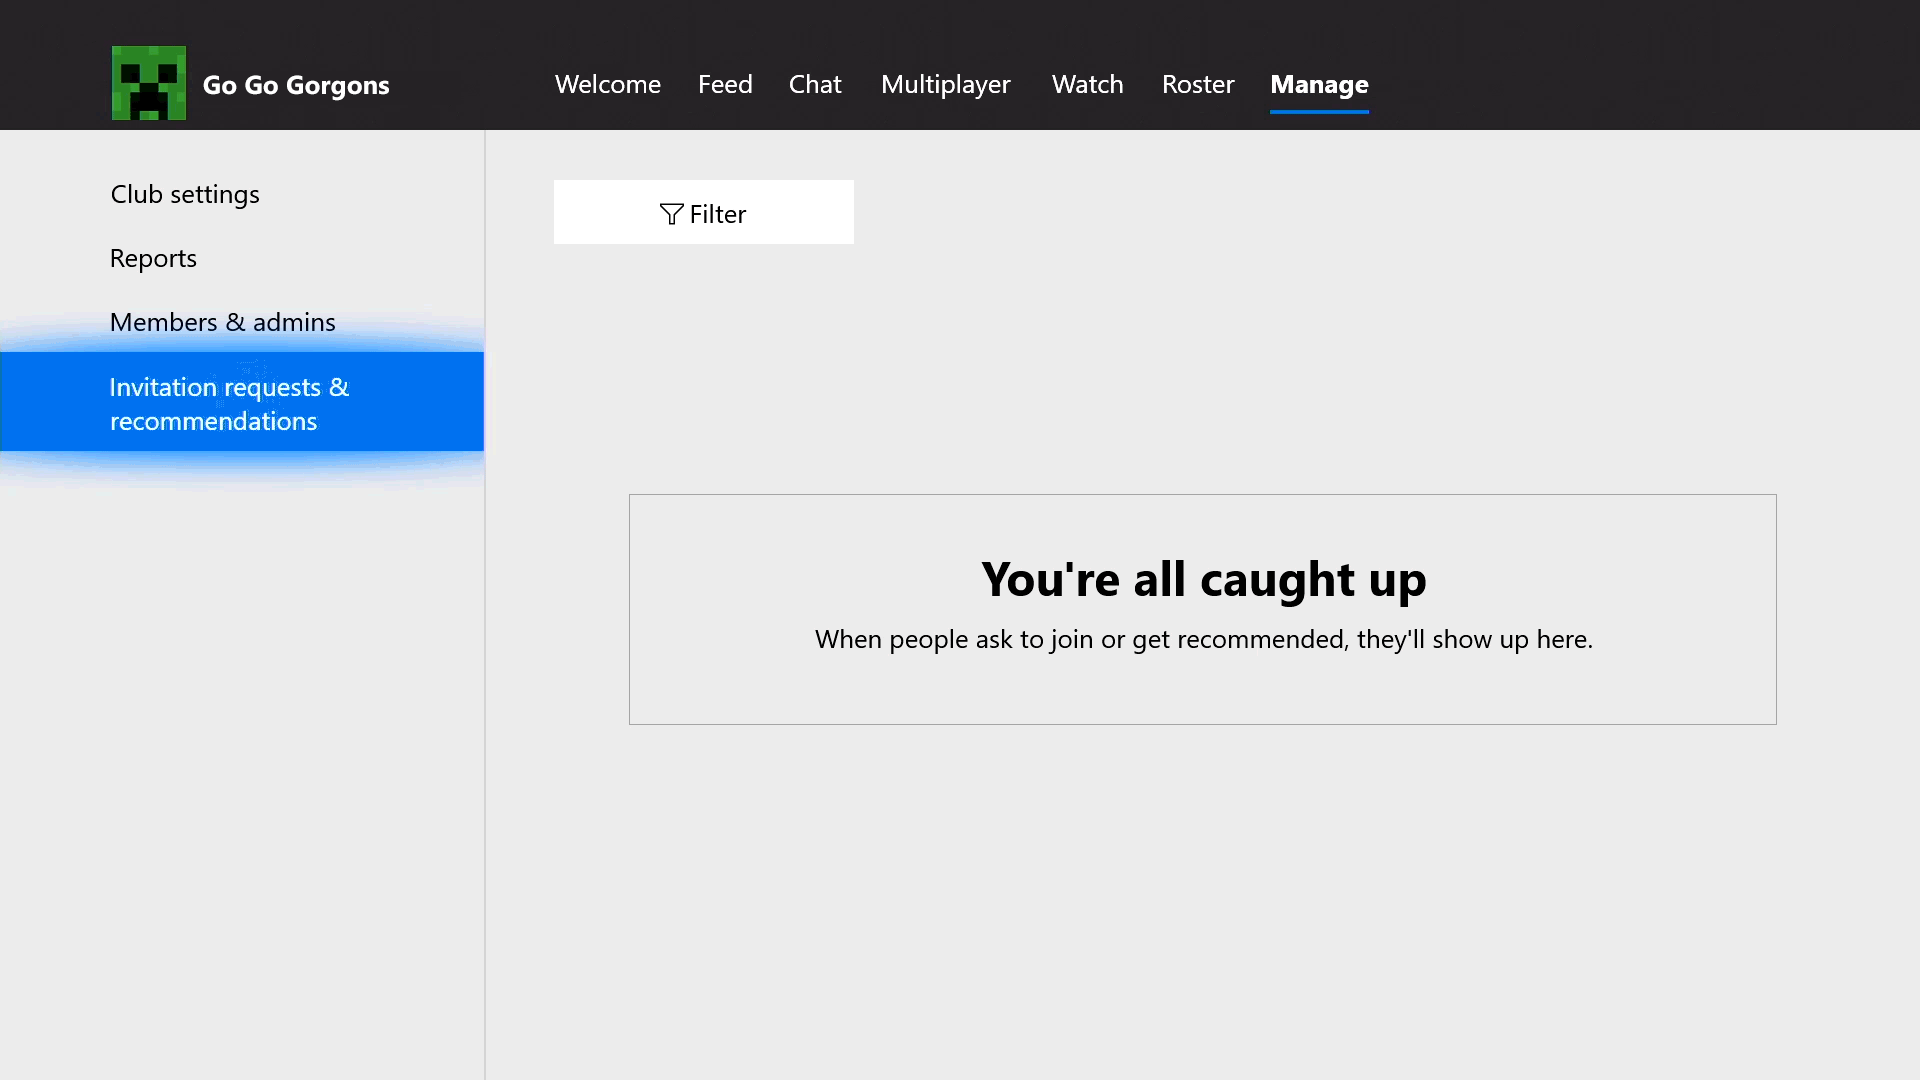View the Roster tab
The height and width of the screenshot is (1080, 1920).
[1197, 84]
